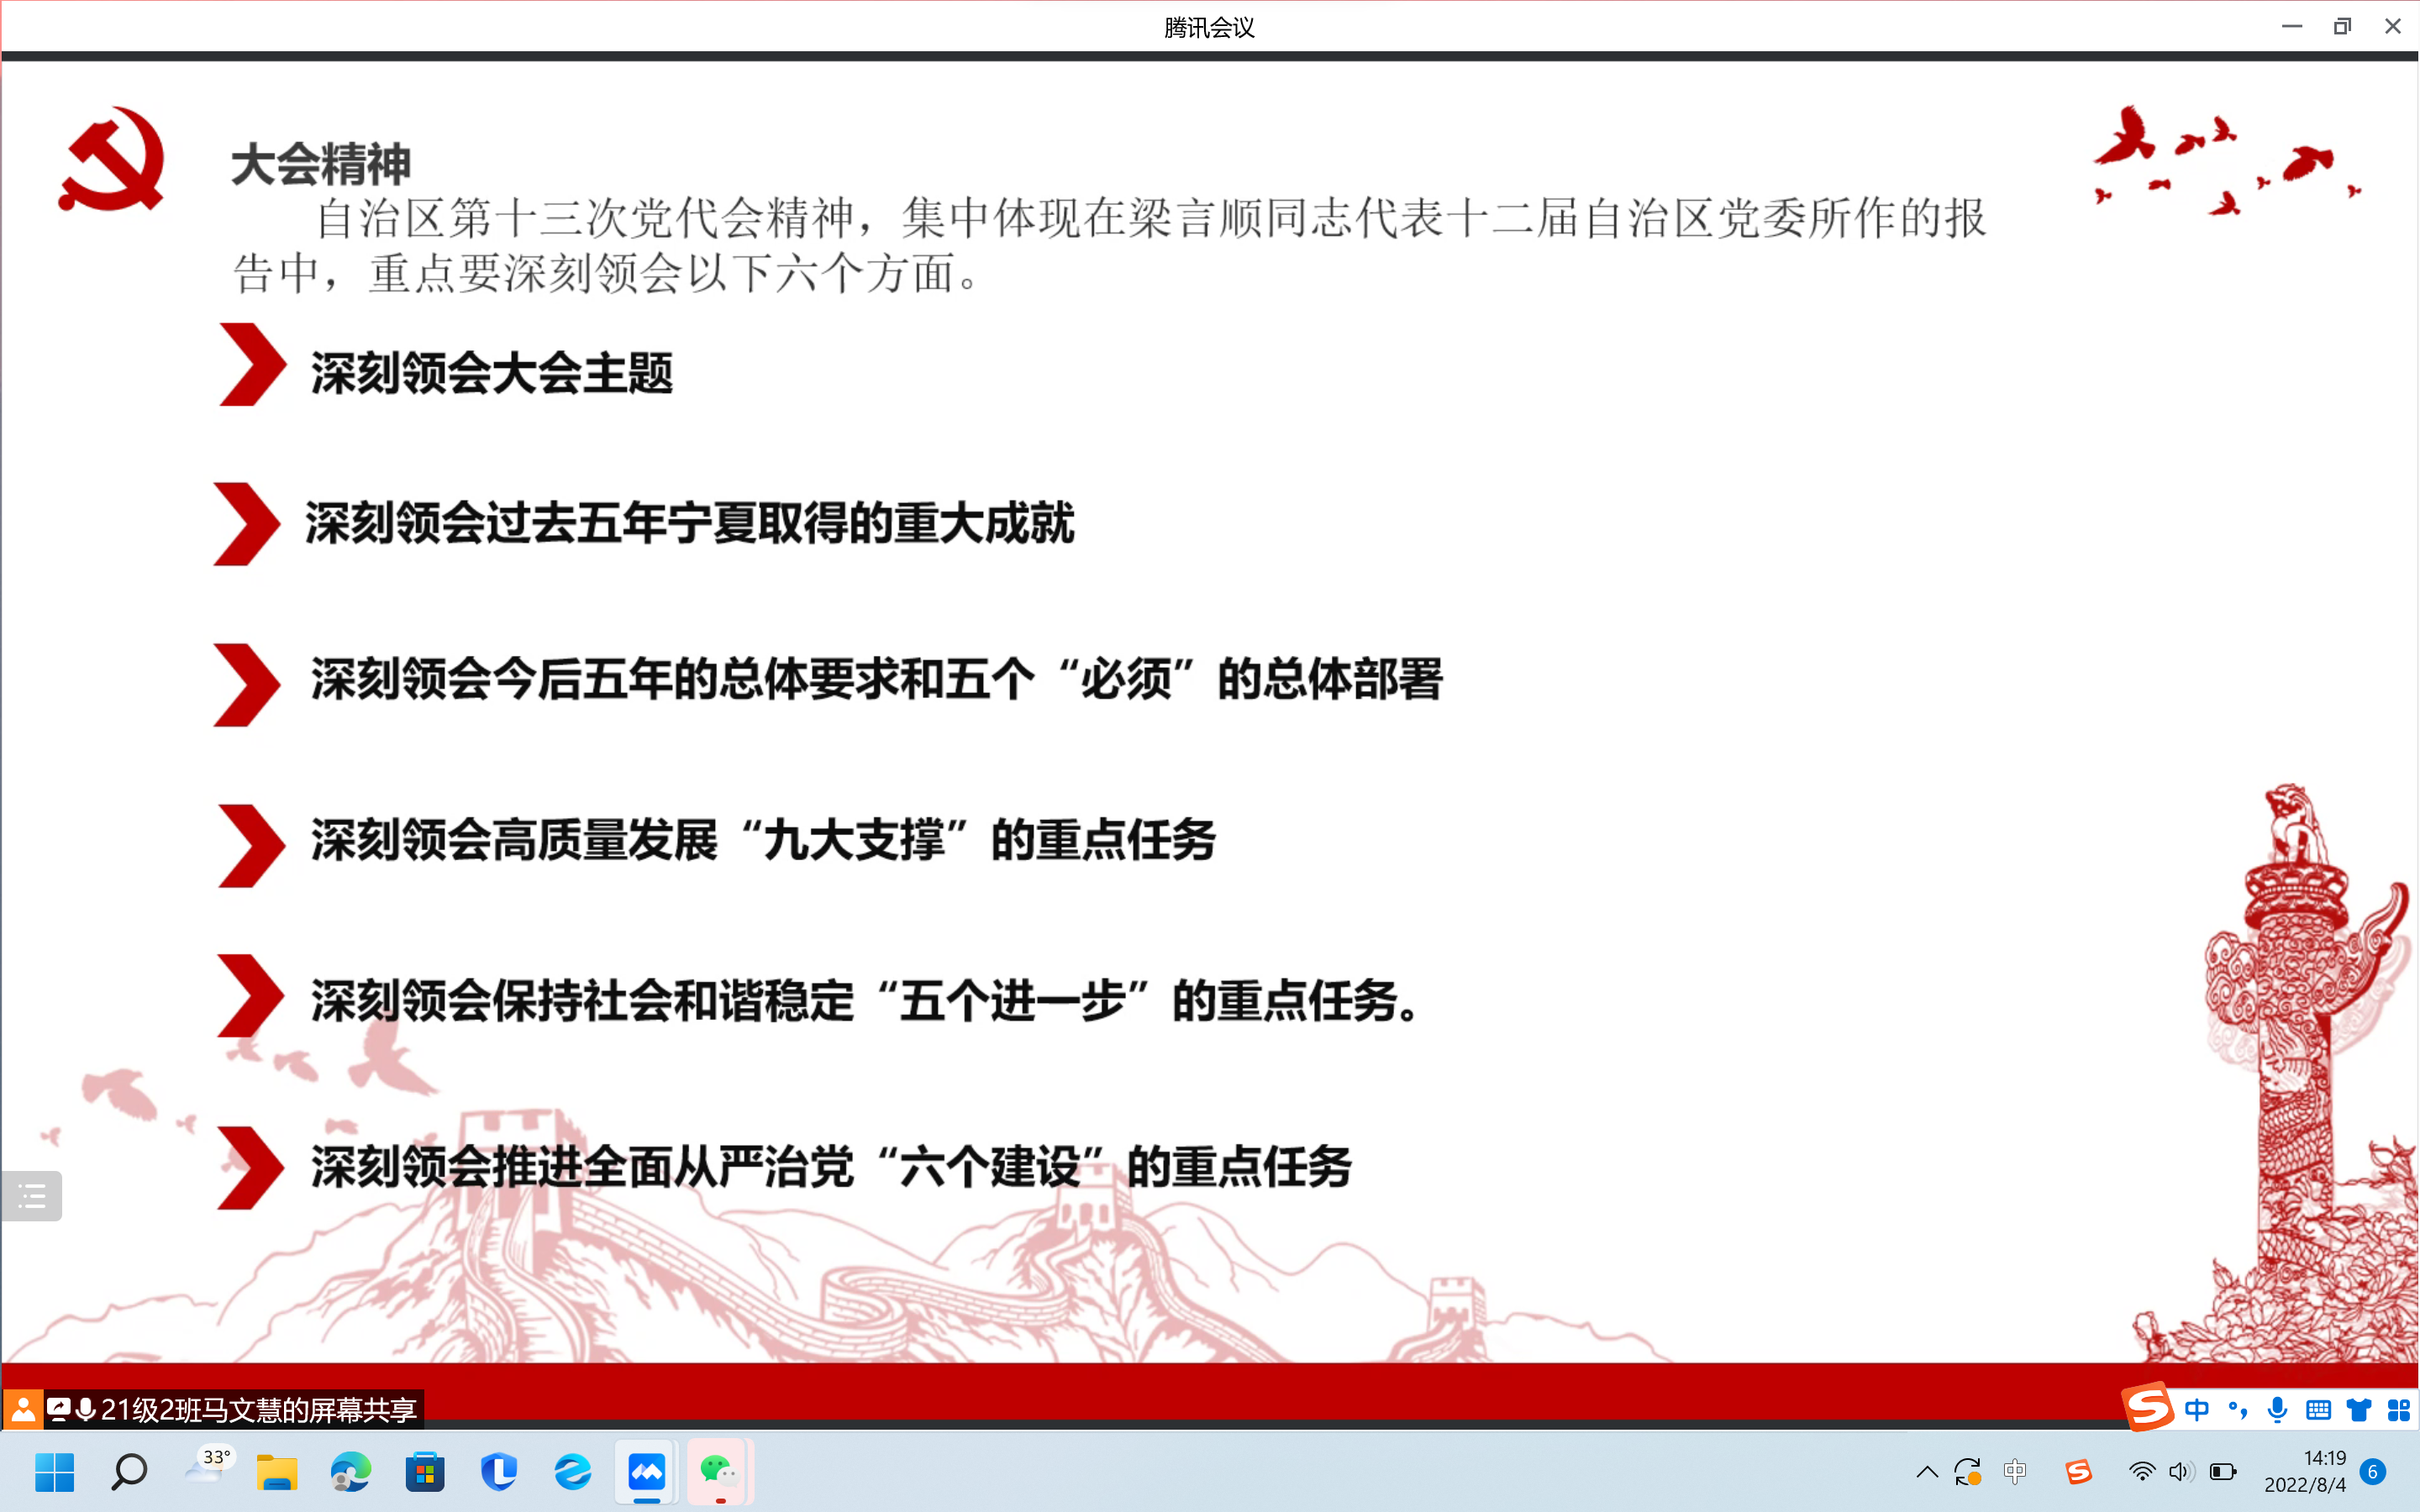The height and width of the screenshot is (1512, 2420).
Task: Toggle Chinese/English mode on Sogou toolbar
Action: [x=2197, y=1410]
